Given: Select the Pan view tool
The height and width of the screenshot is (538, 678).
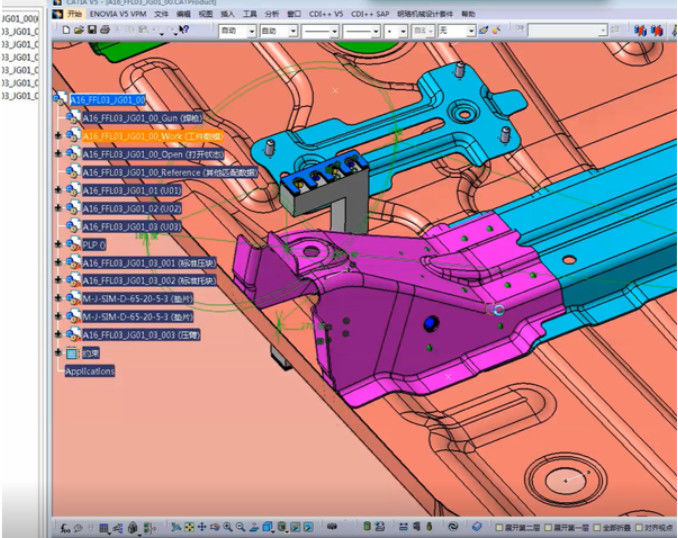Looking at the screenshot, I should [203, 527].
